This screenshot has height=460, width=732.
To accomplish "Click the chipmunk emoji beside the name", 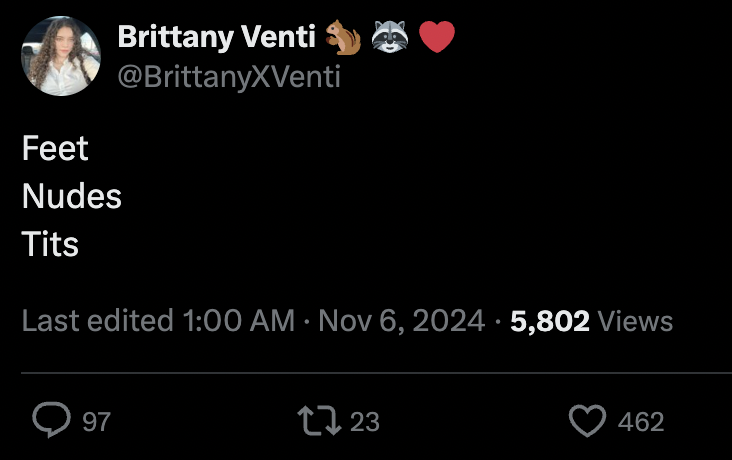I will coord(343,37).
